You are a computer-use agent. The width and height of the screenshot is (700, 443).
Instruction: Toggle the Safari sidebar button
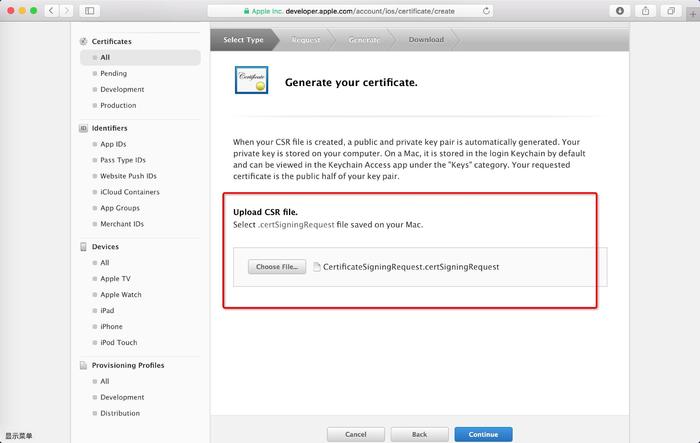coord(89,10)
